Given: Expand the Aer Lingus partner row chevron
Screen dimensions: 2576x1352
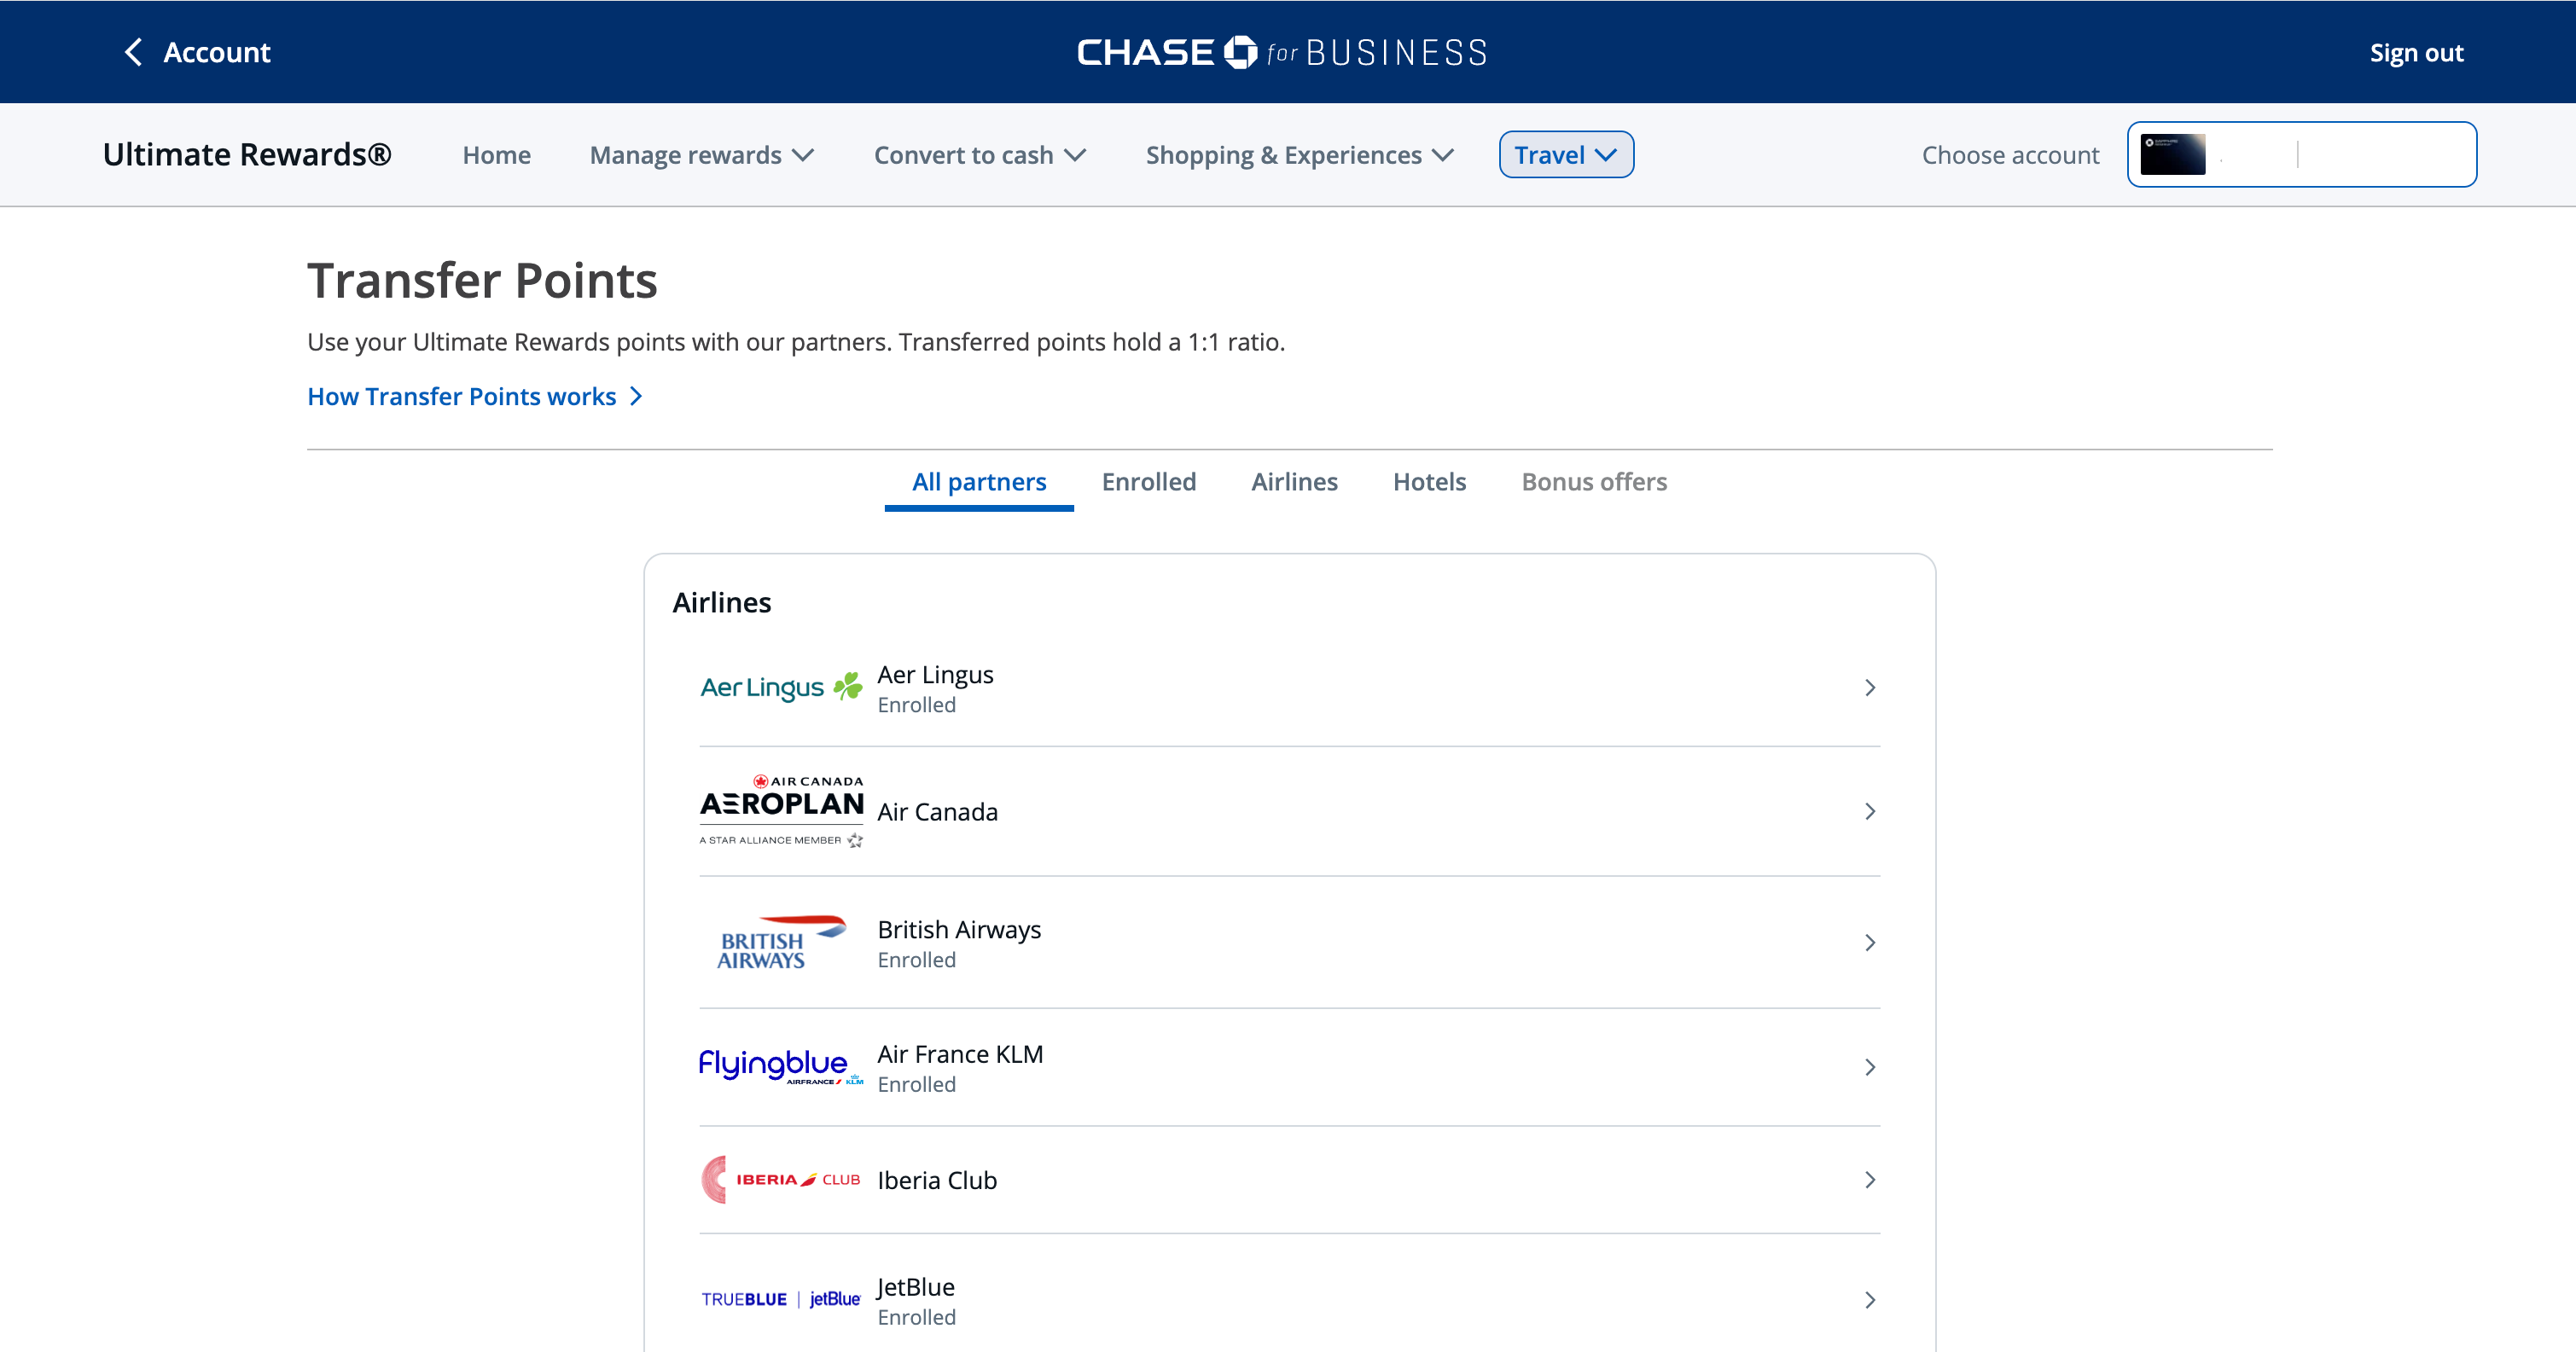Looking at the screenshot, I should (1869, 687).
